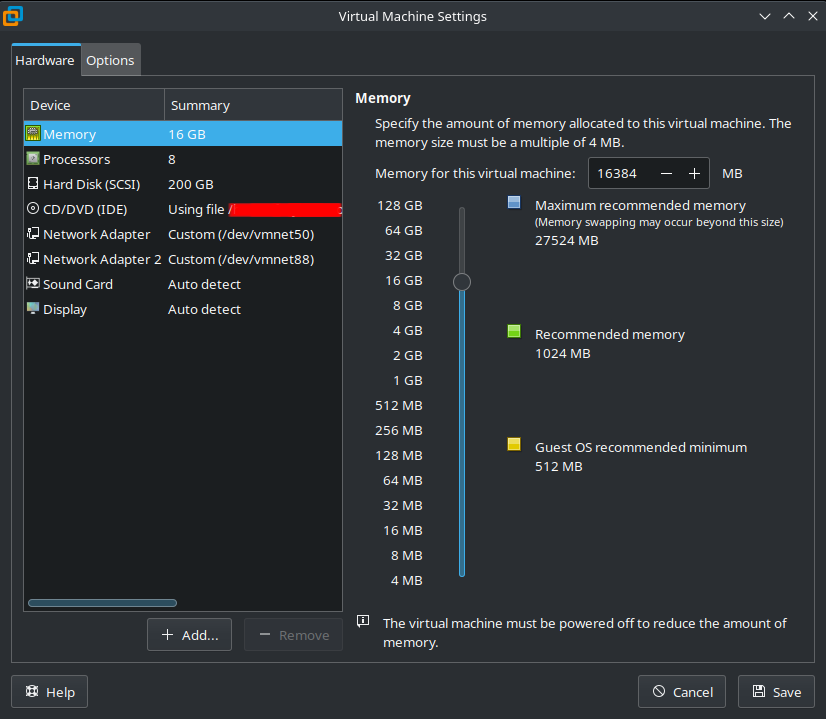
Task: Select the Memory device icon
Action: click(32, 134)
